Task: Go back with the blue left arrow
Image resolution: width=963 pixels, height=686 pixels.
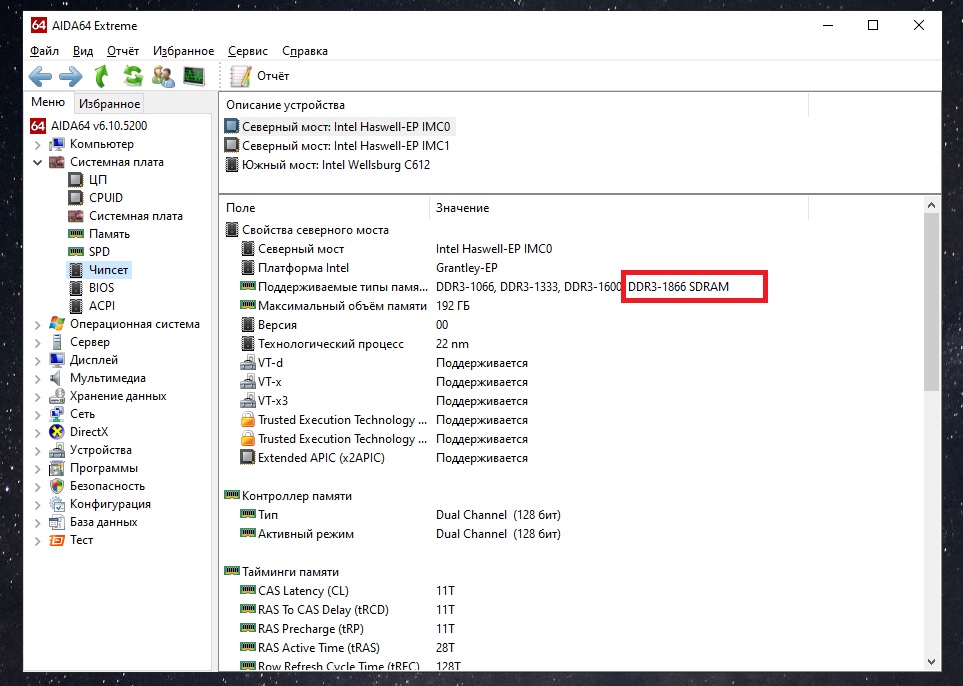Action: [x=41, y=76]
